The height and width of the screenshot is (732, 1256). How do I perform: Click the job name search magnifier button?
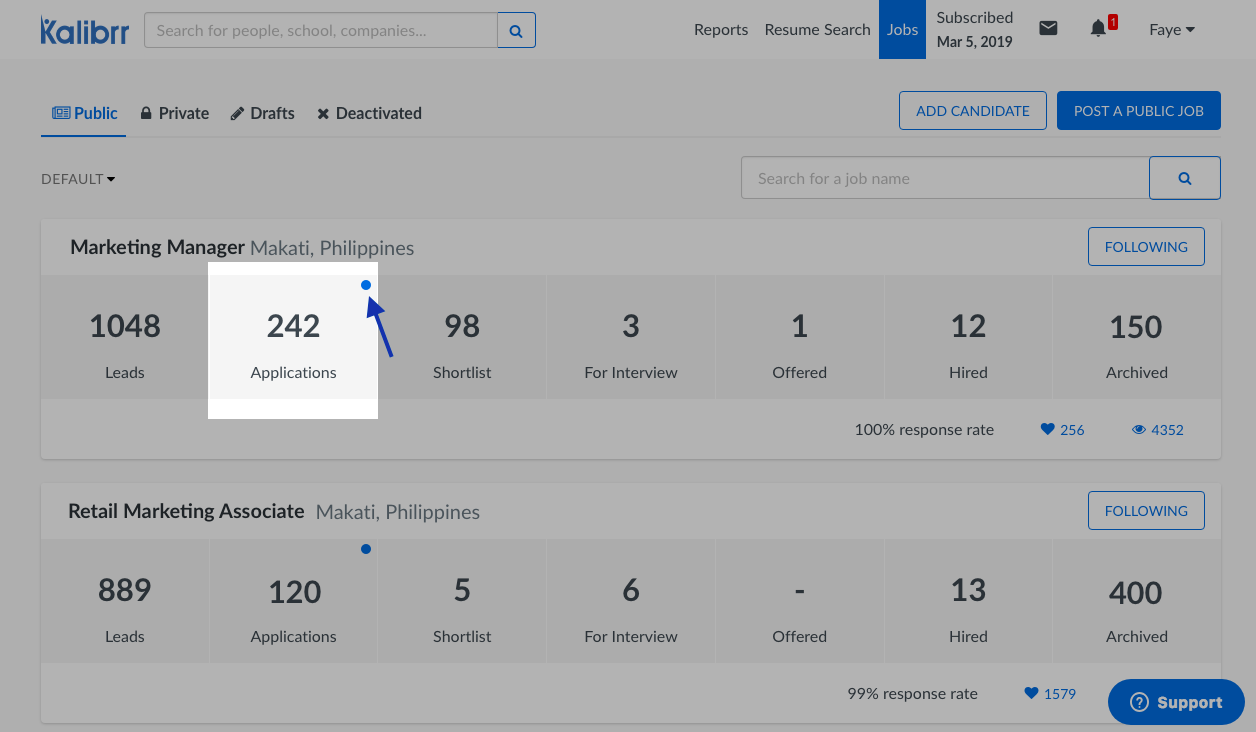point(1184,178)
